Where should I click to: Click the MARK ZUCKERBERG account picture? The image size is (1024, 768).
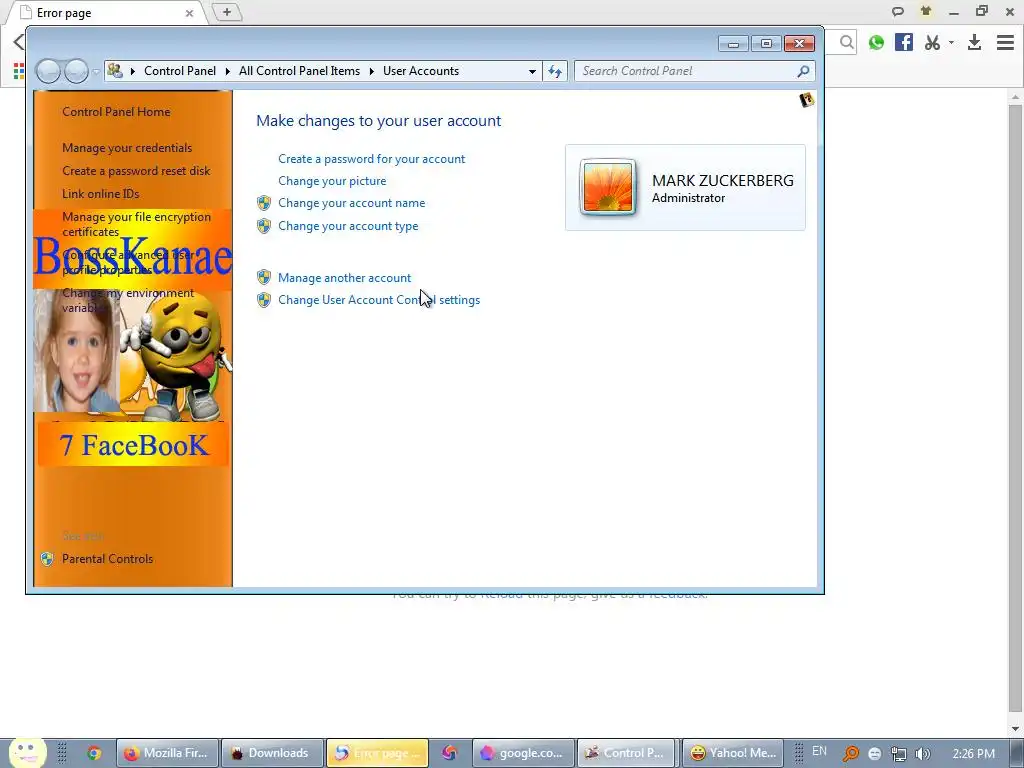coord(607,187)
